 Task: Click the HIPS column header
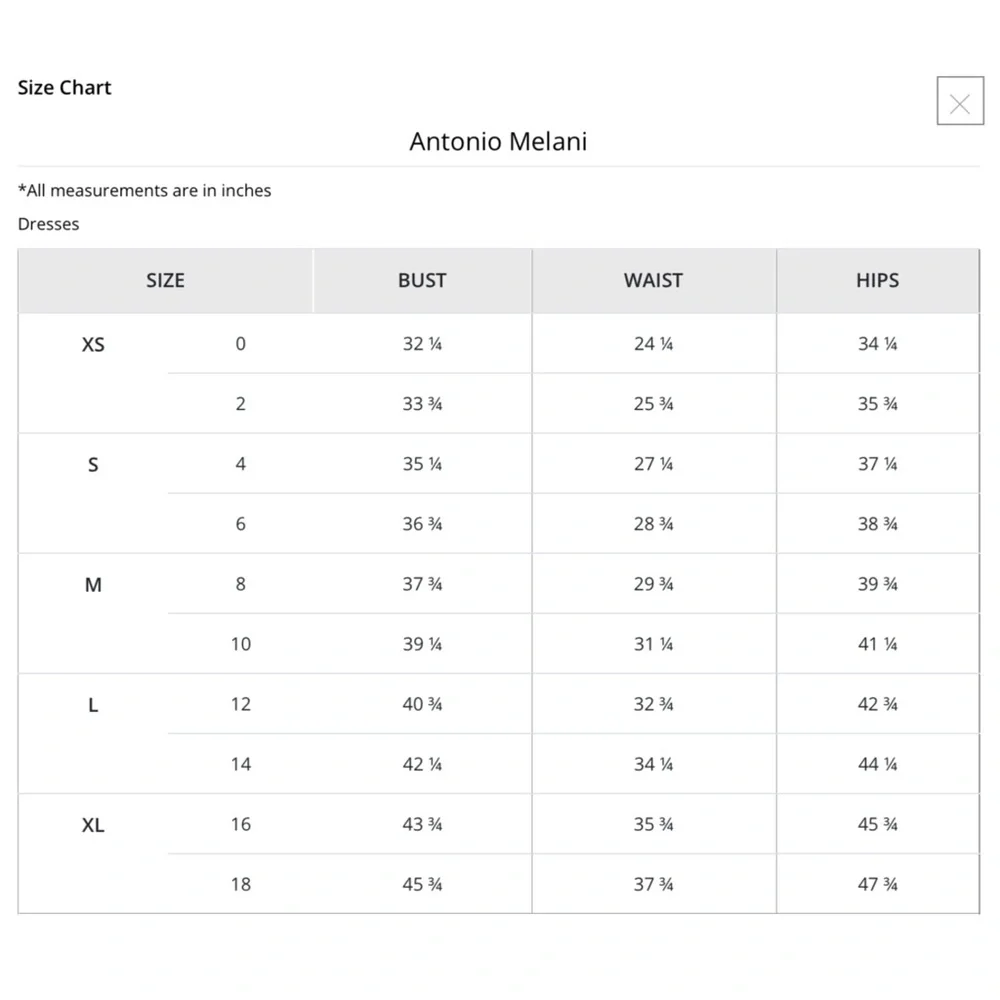point(877,281)
